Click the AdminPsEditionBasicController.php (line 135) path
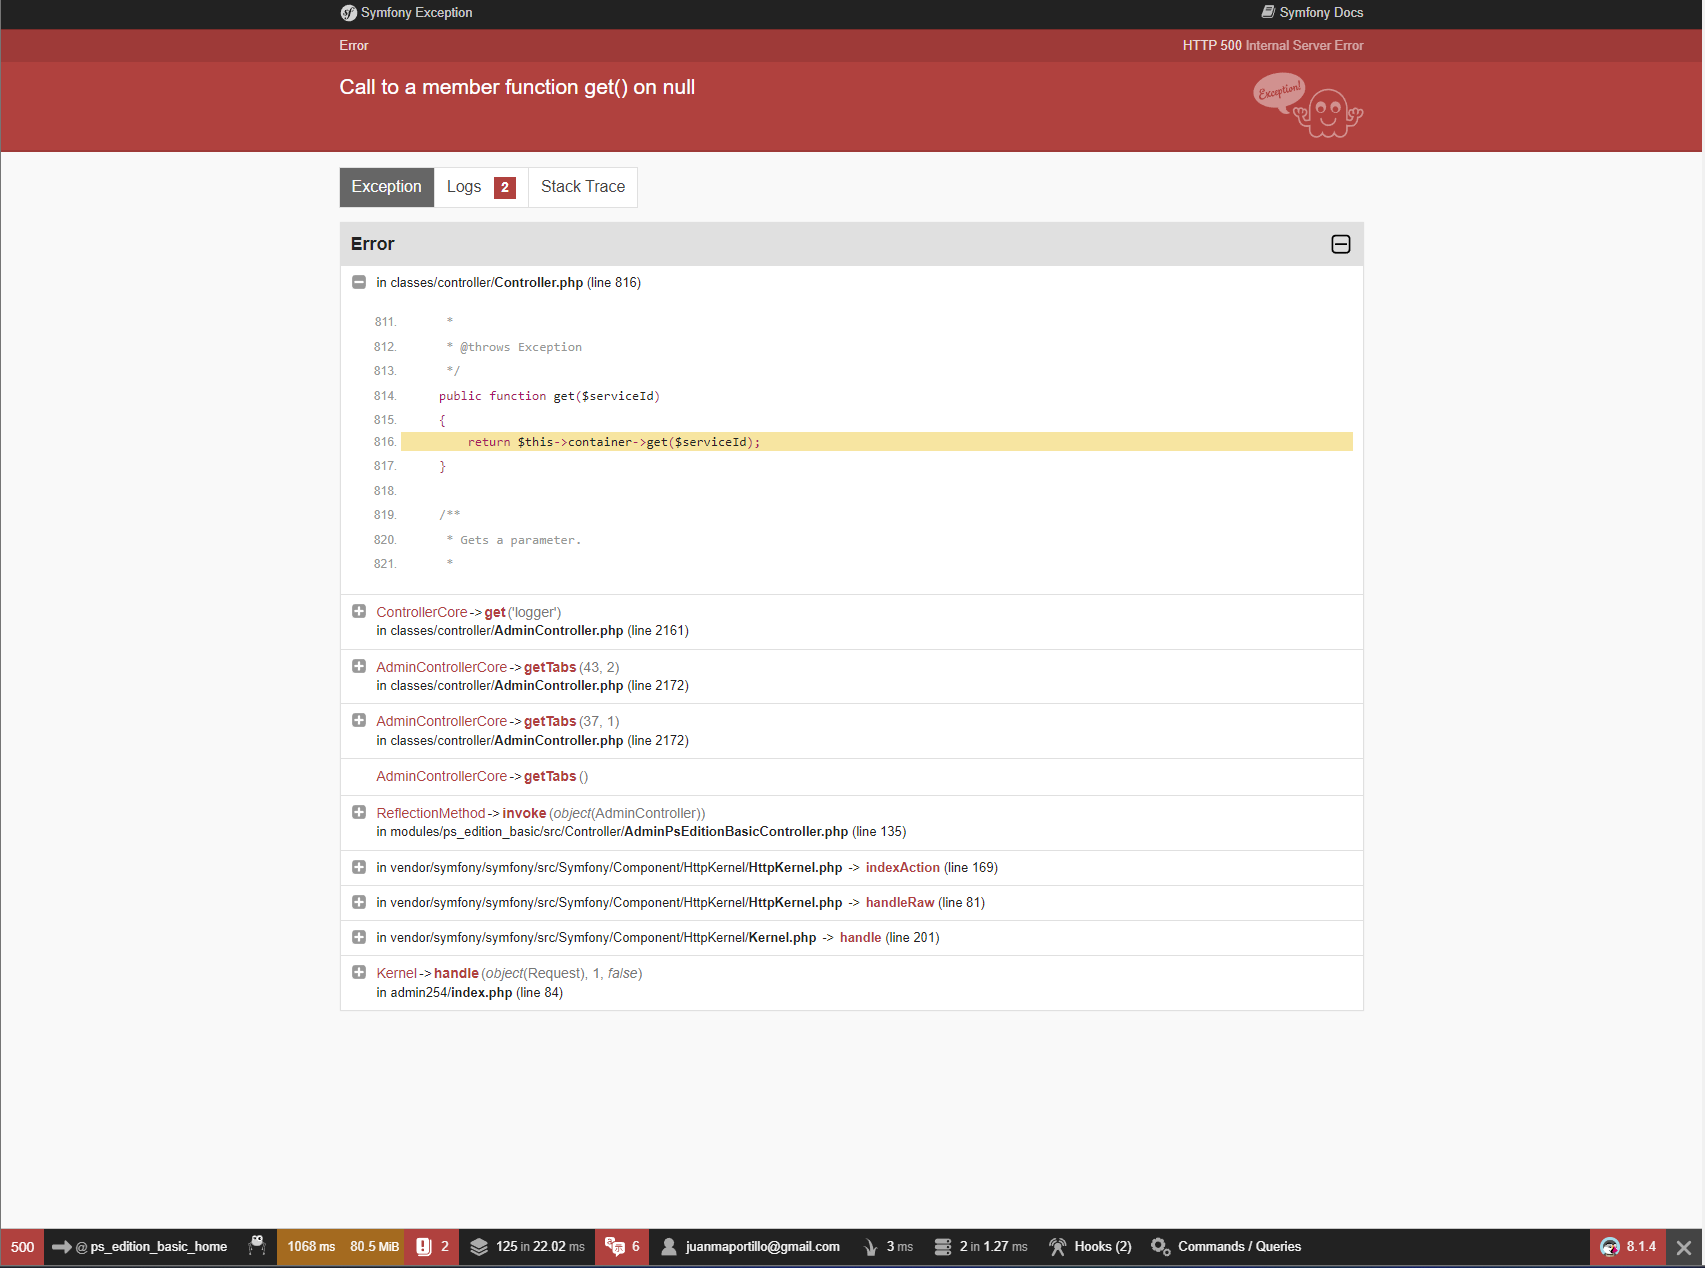1705x1268 pixels. pyautogui.click(x=641, y=832)
